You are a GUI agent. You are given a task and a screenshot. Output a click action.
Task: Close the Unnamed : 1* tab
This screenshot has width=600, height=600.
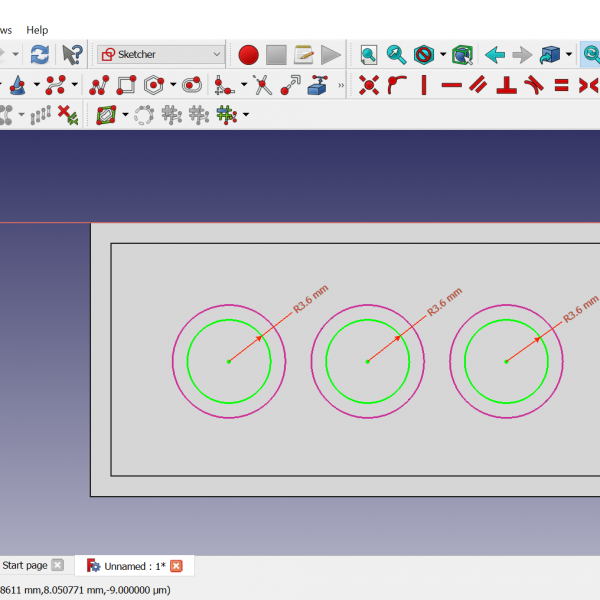click(x=177, y=566)
